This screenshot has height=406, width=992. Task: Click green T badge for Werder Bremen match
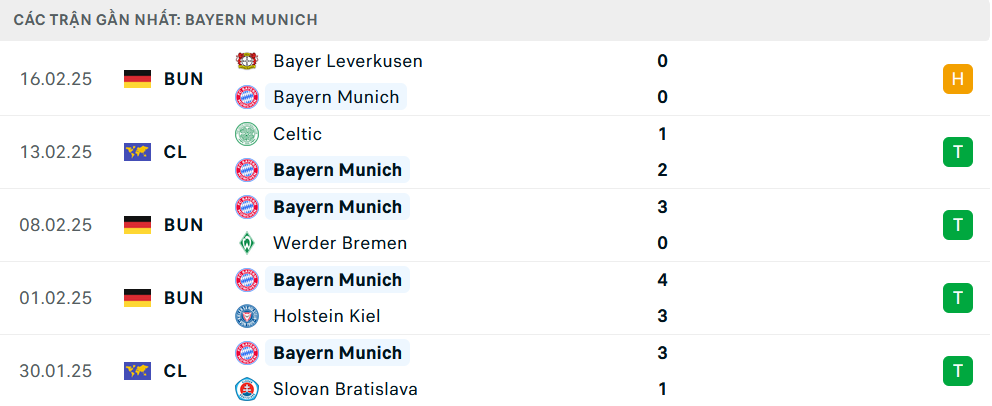[x=957, y=225]
